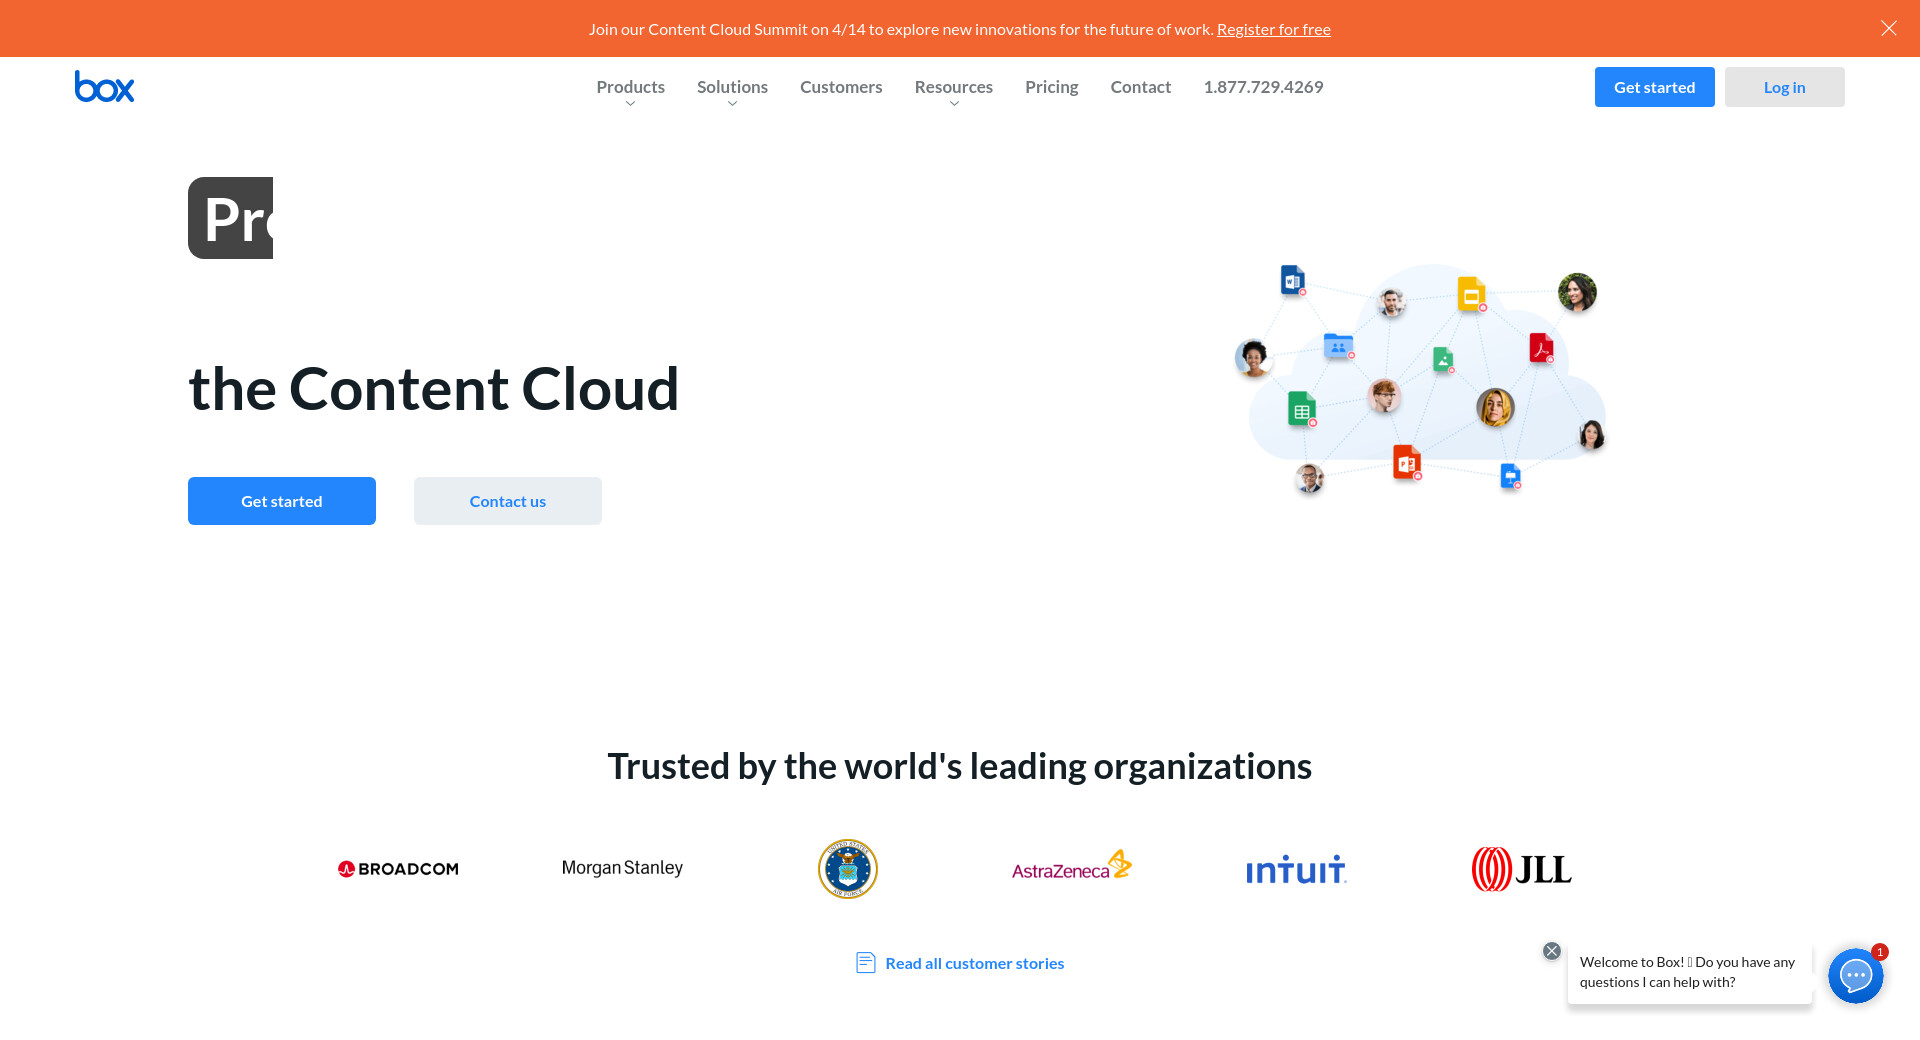This screenshot has height=1040, width=1920.
Task: Dismiss the welcome chat message popup
Action: 1551,951
